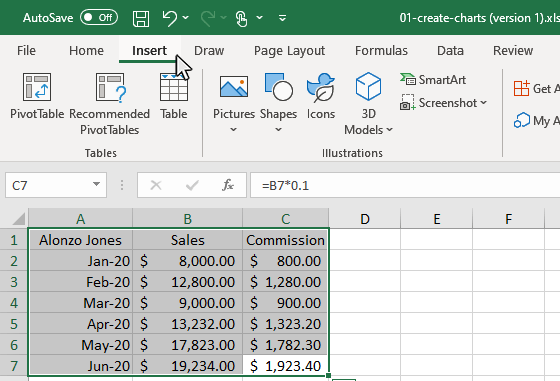560x381 pixels.
Task: Open the Icons gallery
Action: tap(321, 96)
